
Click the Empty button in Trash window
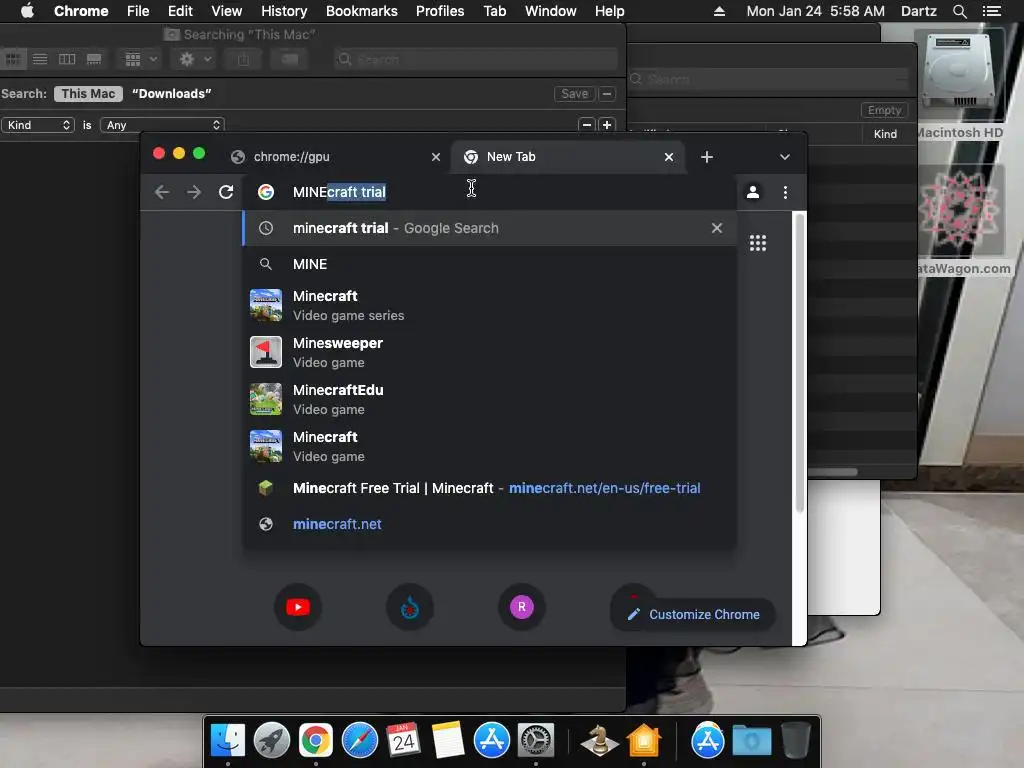pyautogui.click(x=884, y=110)
